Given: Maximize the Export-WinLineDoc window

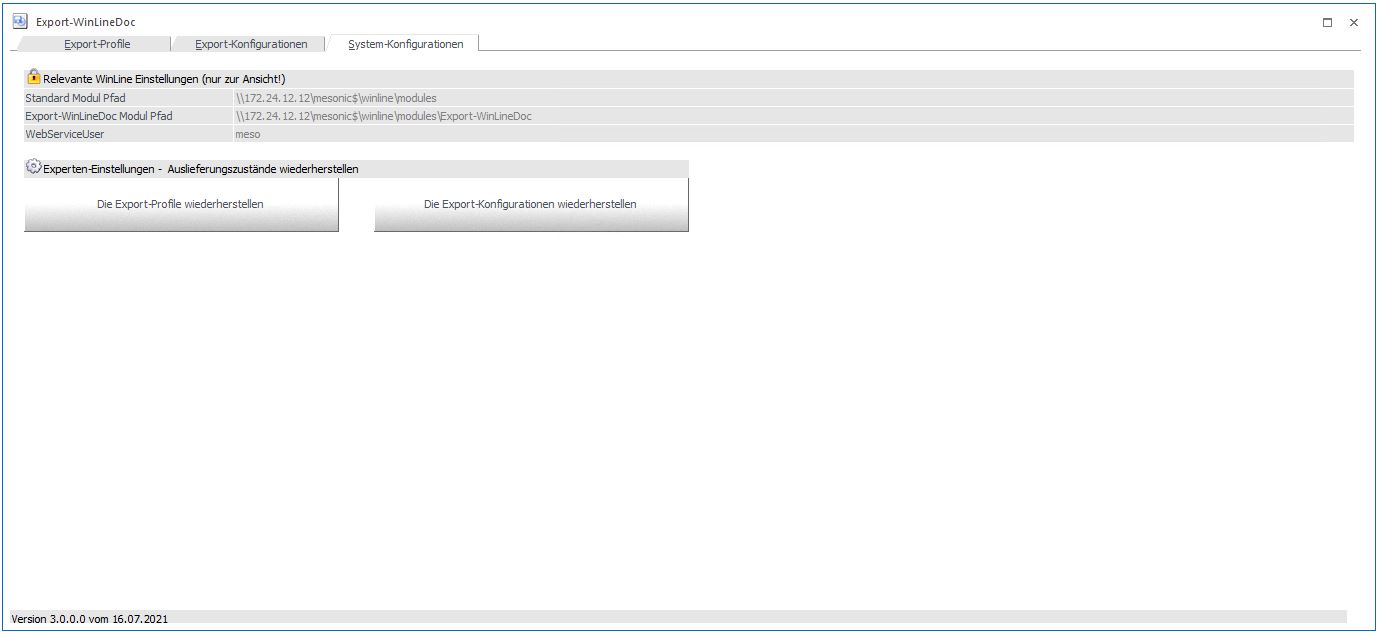Looking at the screenshot, I should [x=1327, y=22].
